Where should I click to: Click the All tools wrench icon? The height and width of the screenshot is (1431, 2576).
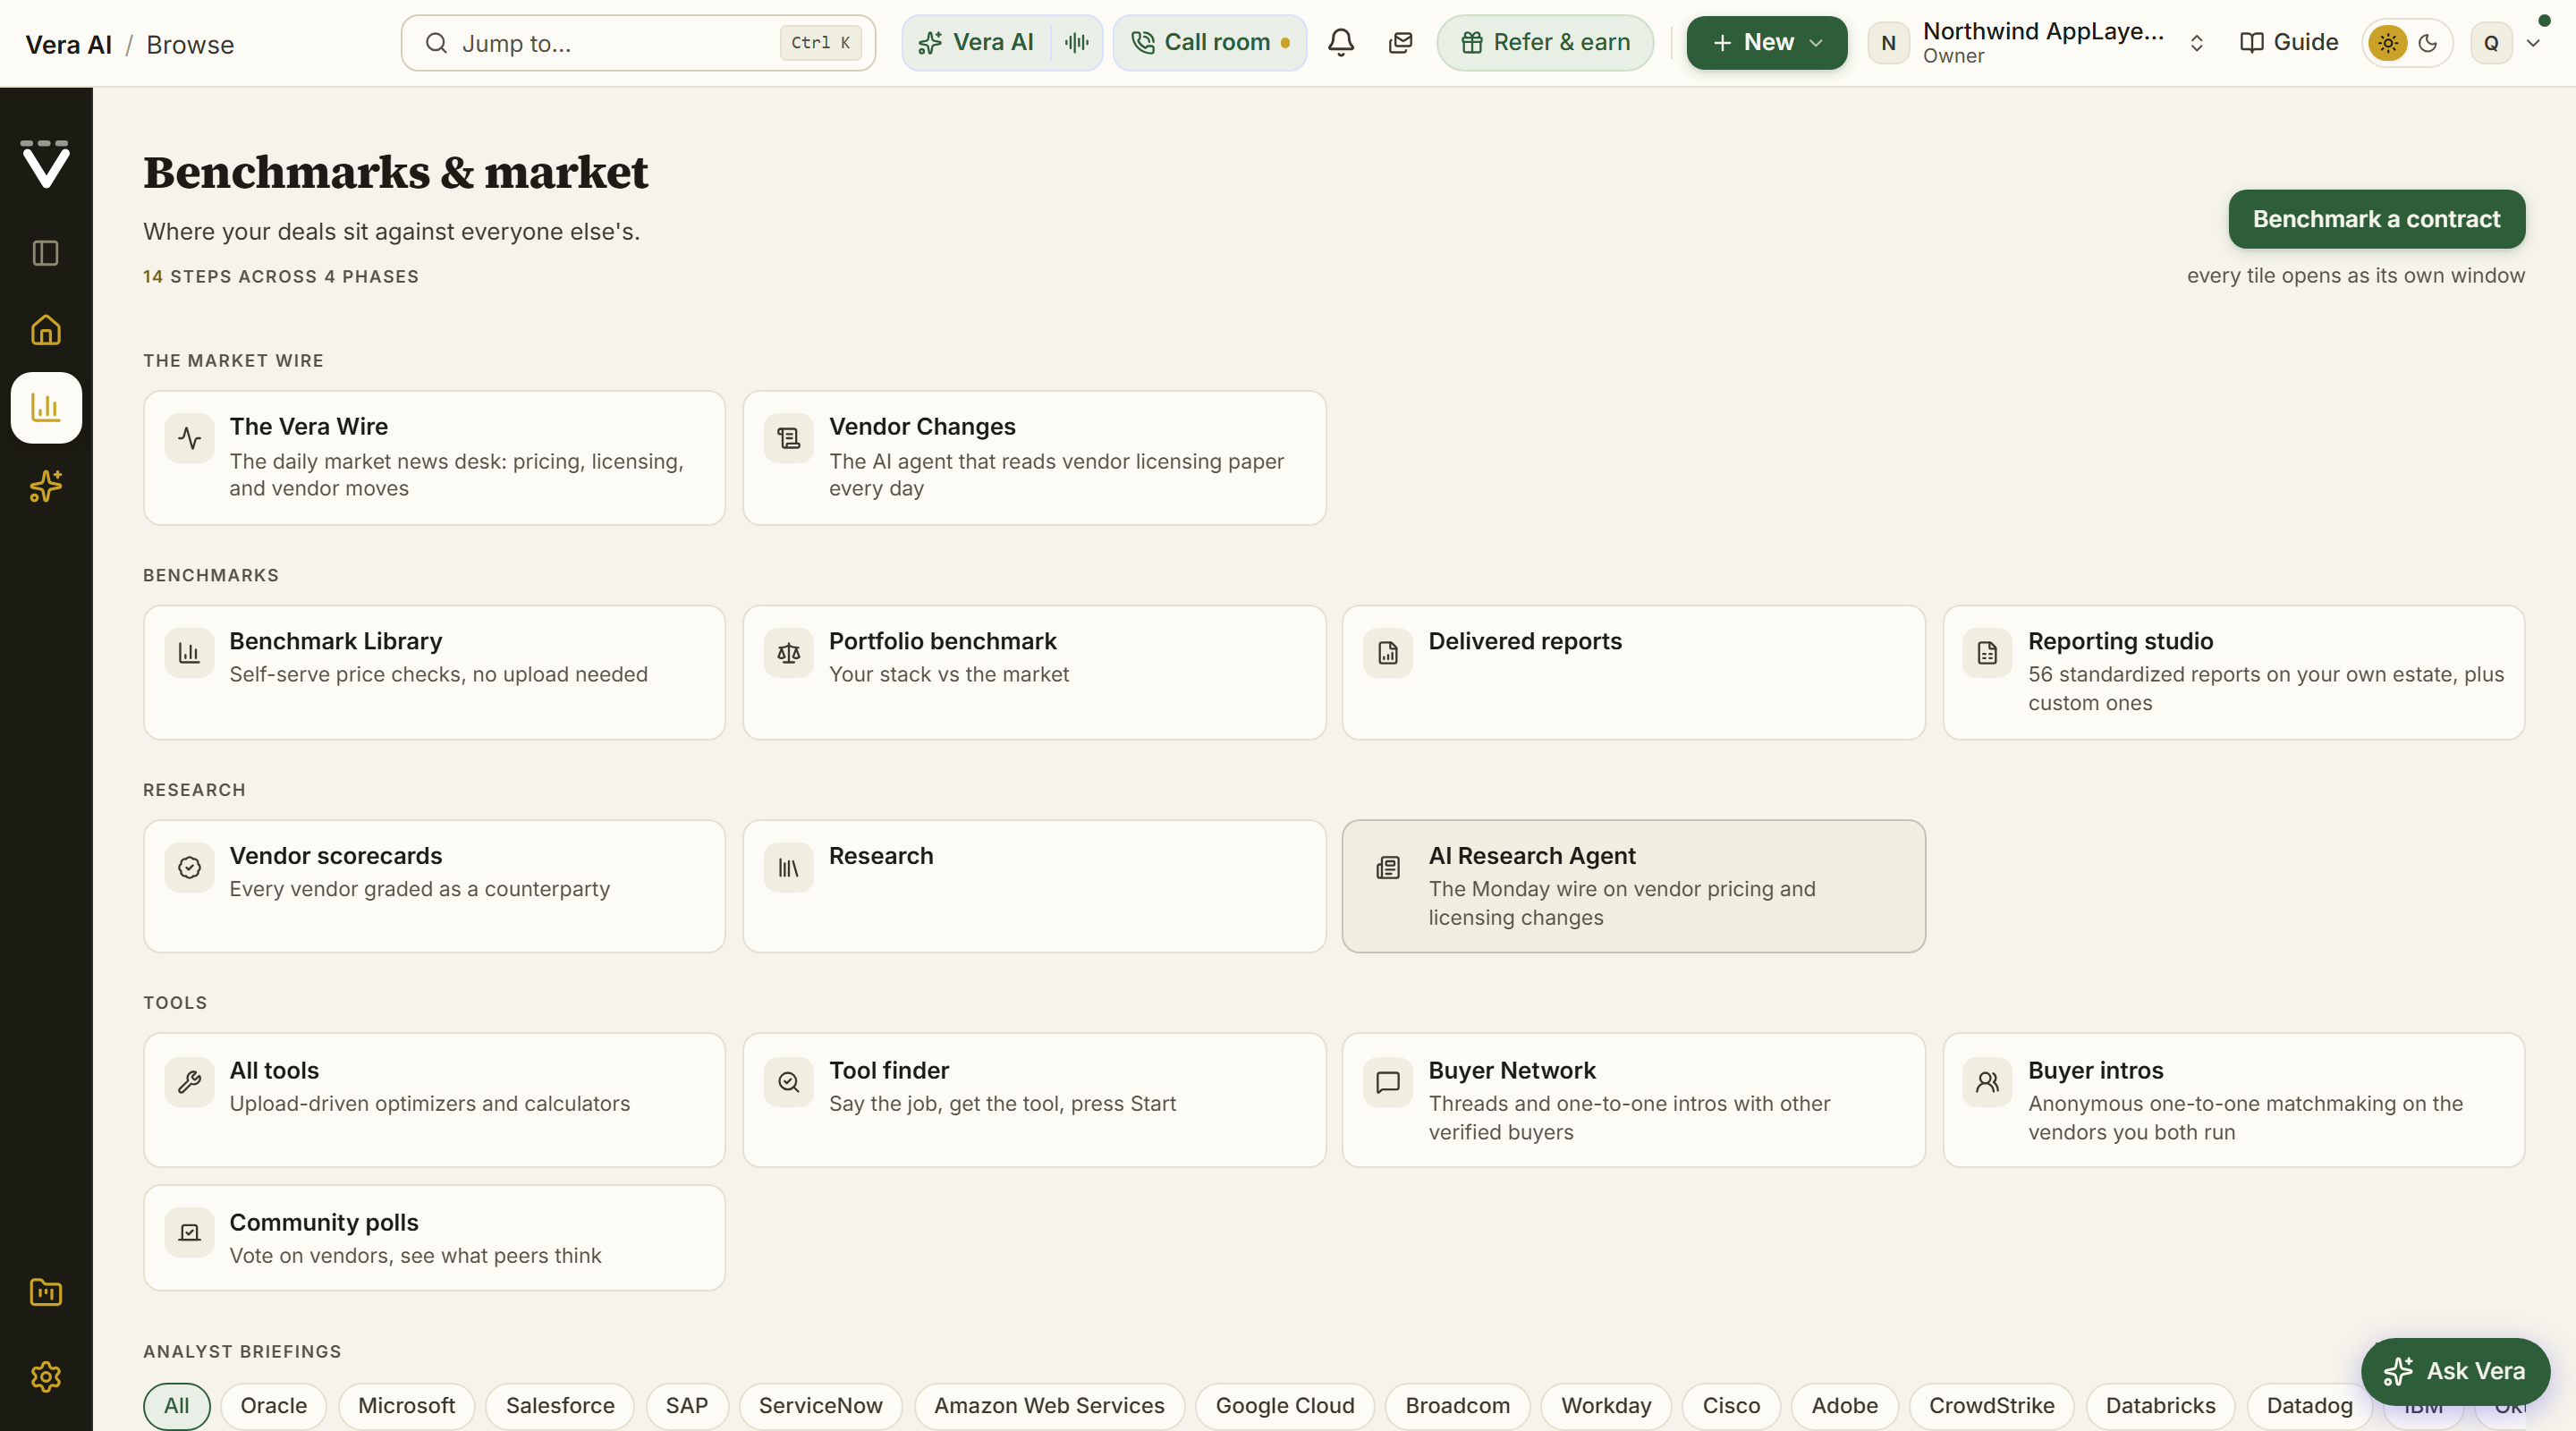[x=189, y=1082]
